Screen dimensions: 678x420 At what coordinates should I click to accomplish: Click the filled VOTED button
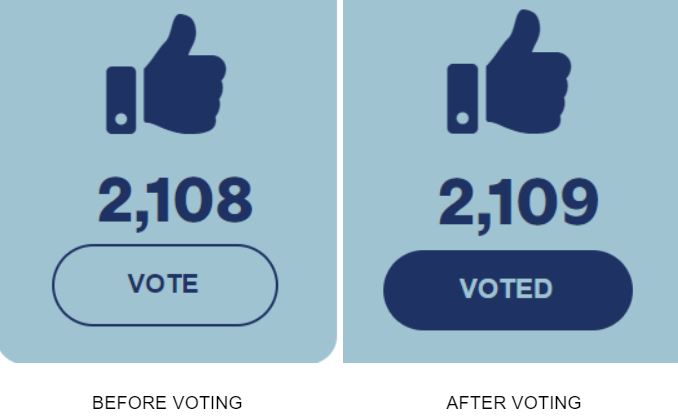[508, 290]
